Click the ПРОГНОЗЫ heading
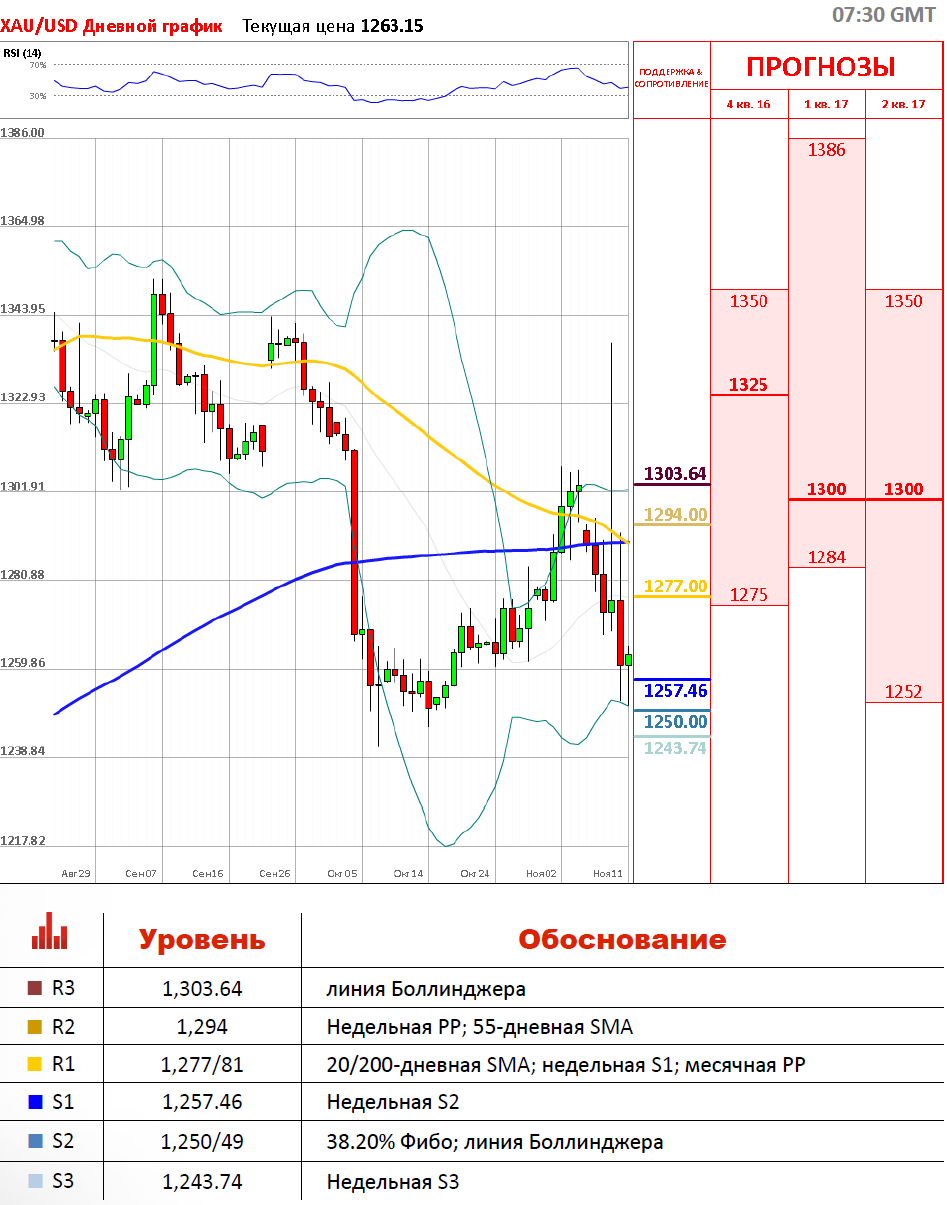Image resolution: width=947 pixels, height=1205 pixels. click(x=821, y=67)
